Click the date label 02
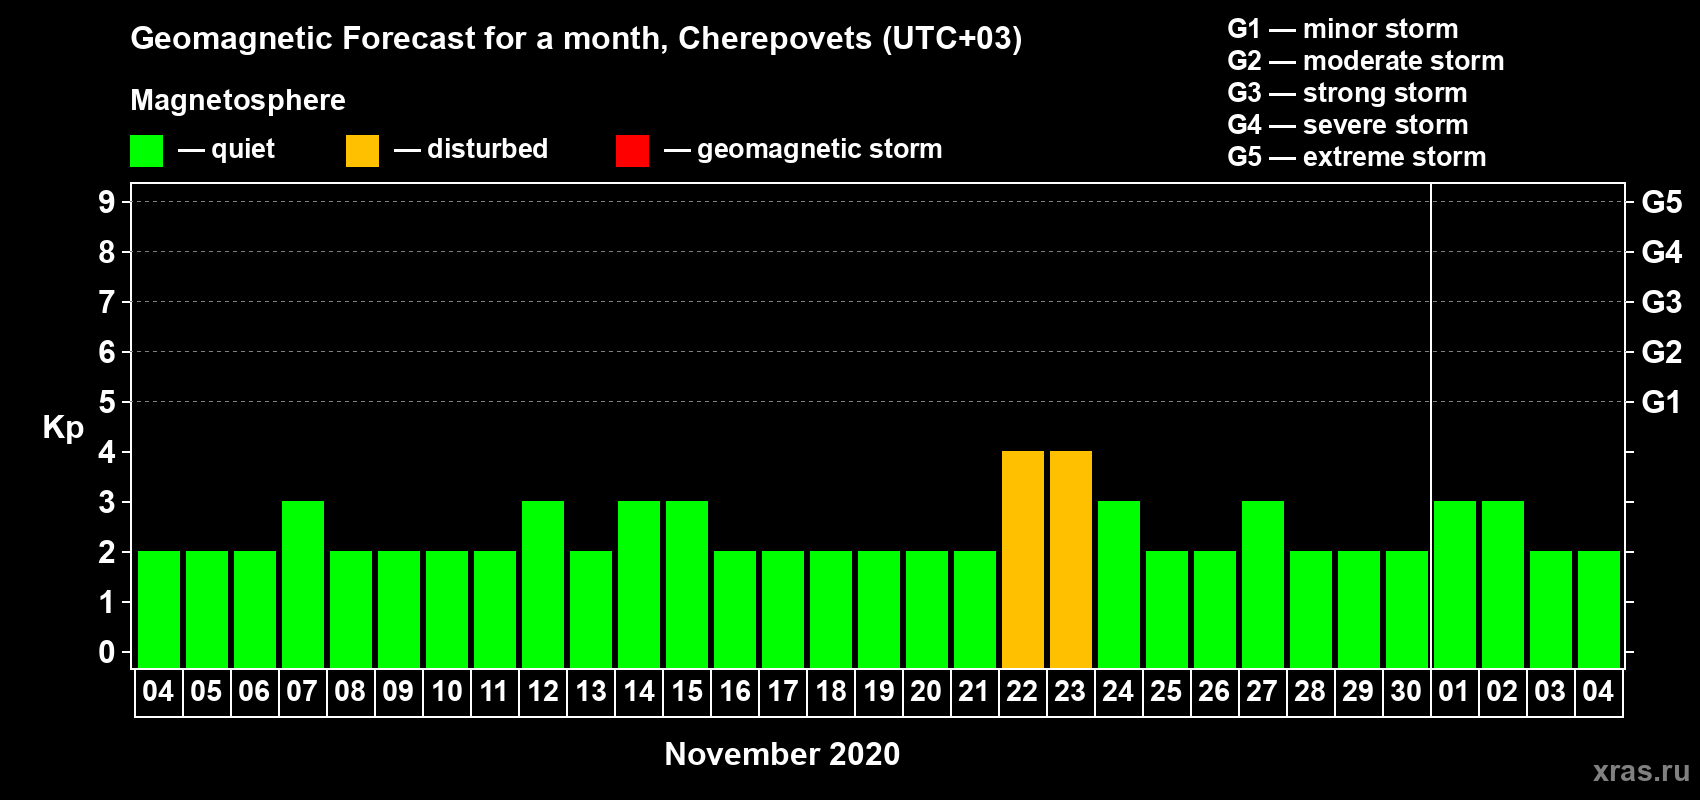This screenshot has width=1700, height=800. click(x=1502, y=692)
